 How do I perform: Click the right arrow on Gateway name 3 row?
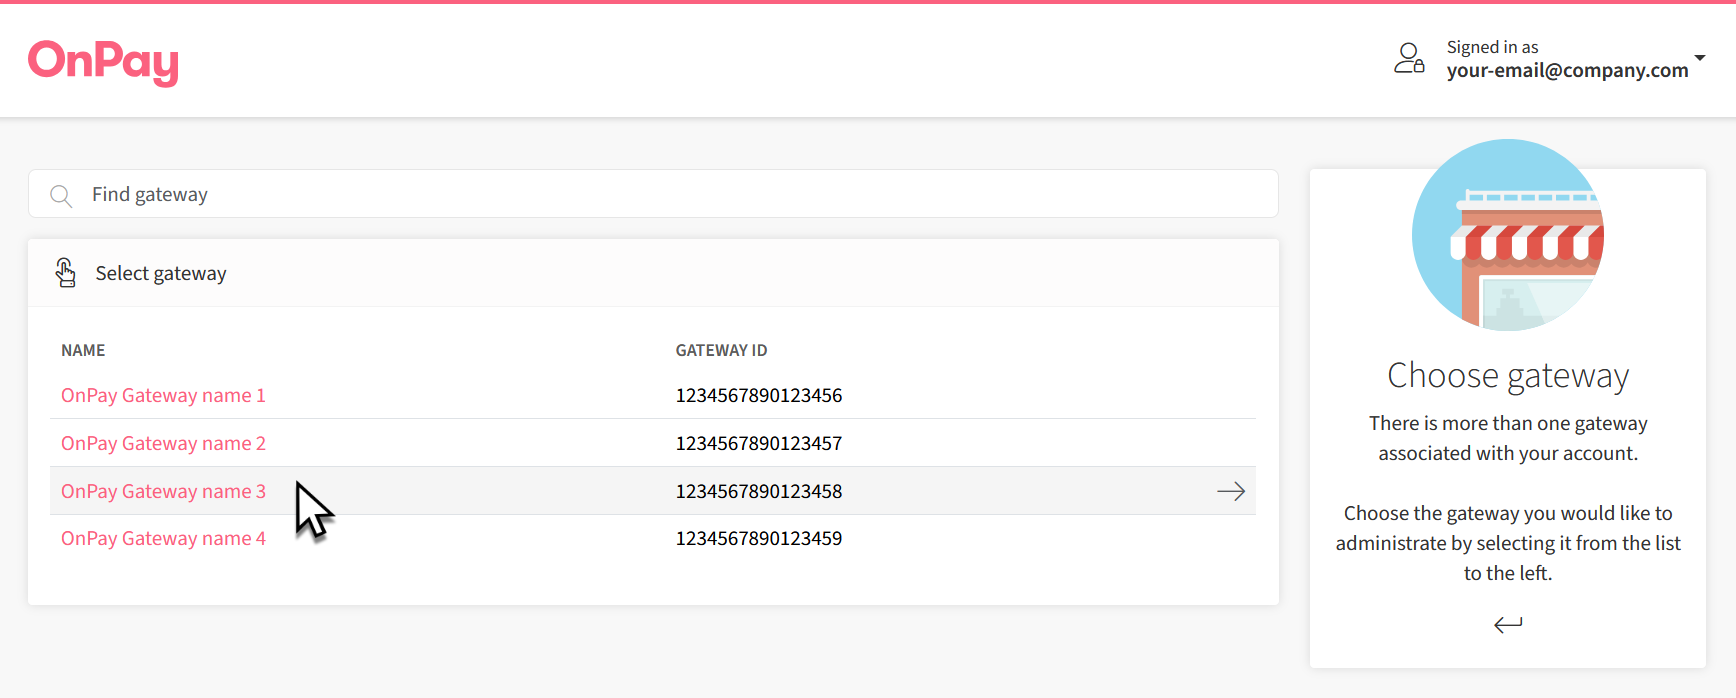pos(1230,491)
